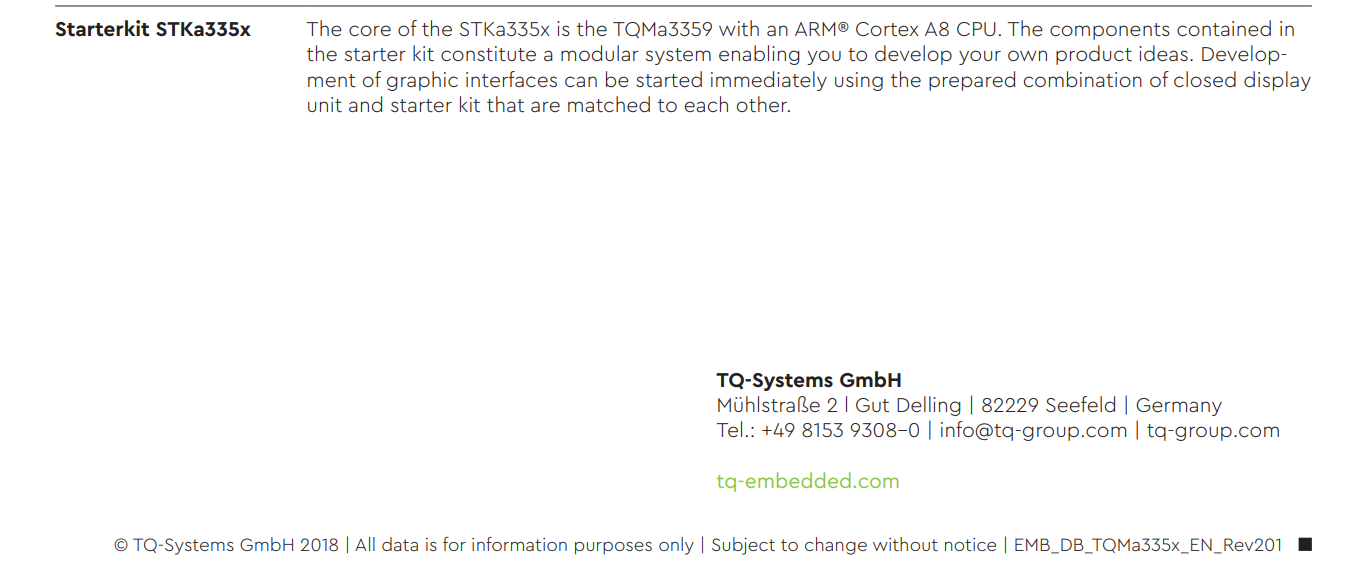Click the telephone number +49 8153 9308-0
This screenshot has width=1354, height=581.
click(x=840, y=431)
